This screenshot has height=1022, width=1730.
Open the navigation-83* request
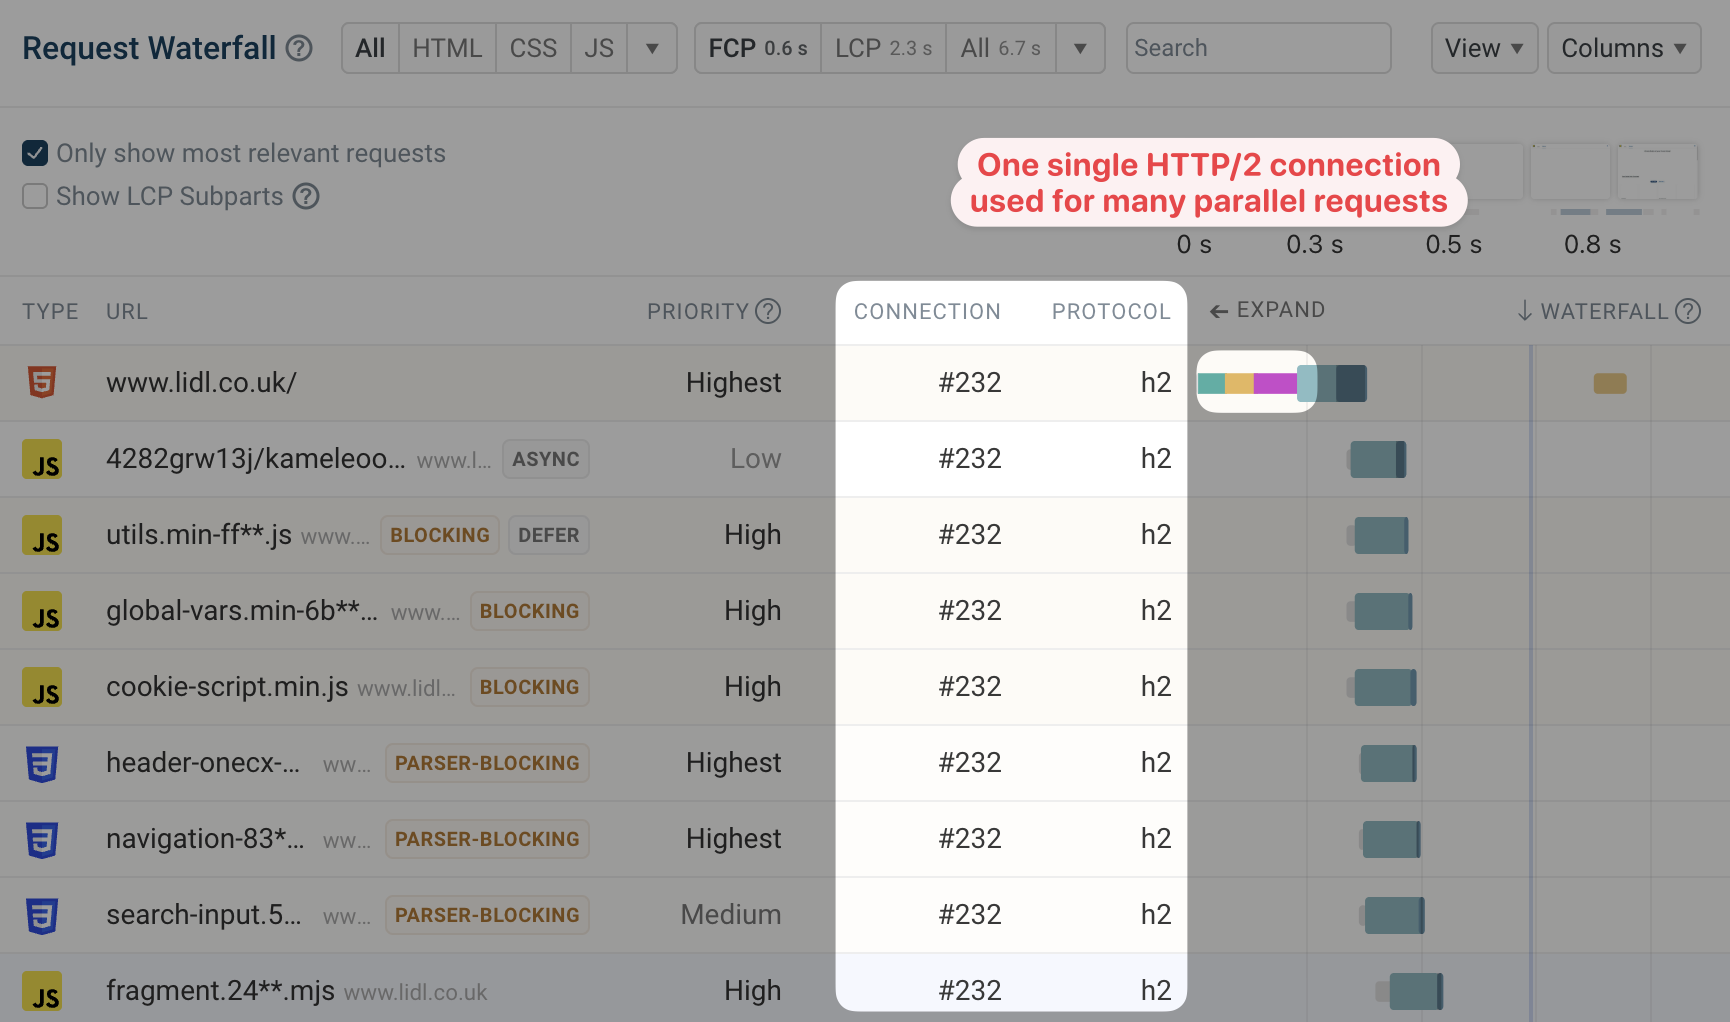point(205,838)
